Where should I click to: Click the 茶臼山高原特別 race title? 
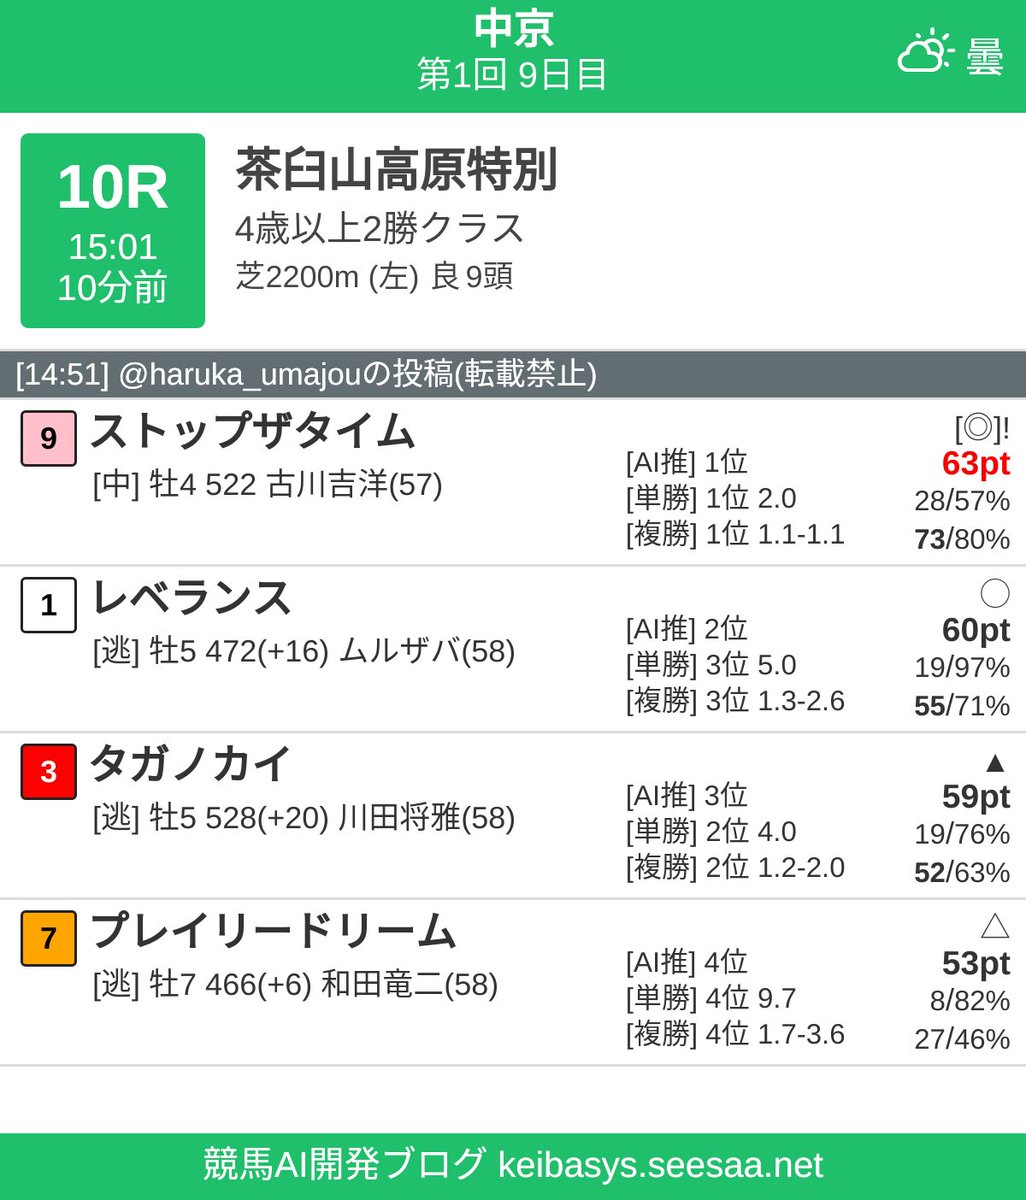[396, 171]
